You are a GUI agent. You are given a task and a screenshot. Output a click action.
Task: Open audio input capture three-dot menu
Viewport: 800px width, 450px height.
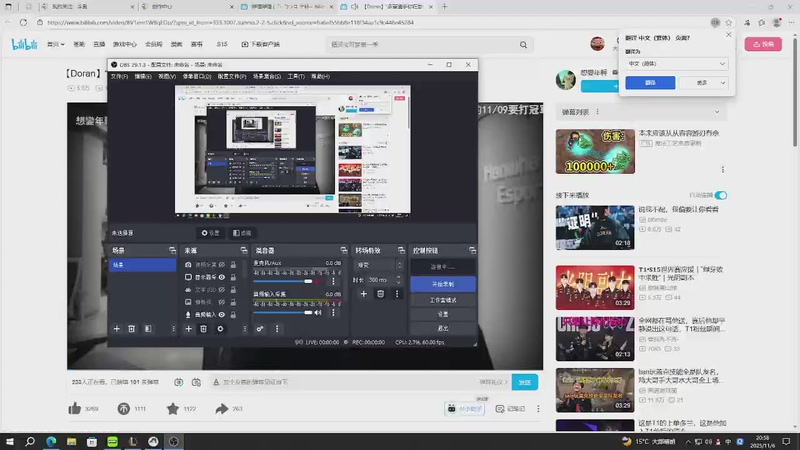(333, 313)
